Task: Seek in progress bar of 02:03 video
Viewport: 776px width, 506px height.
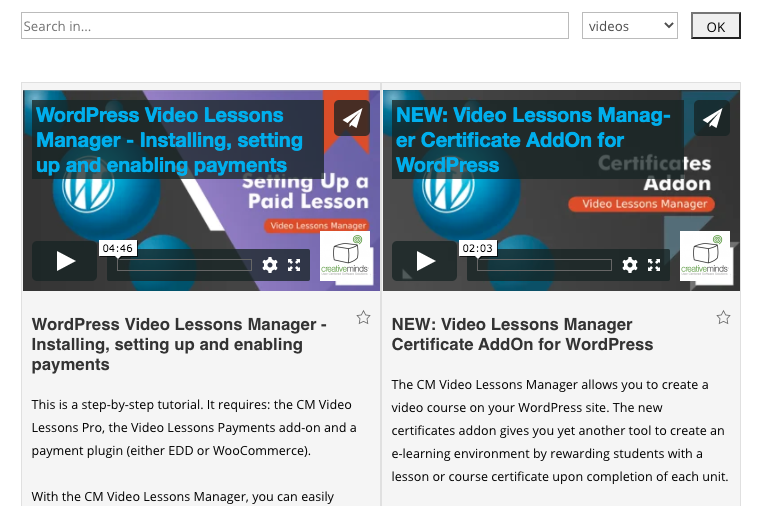Action: click(x=544, y=265)
